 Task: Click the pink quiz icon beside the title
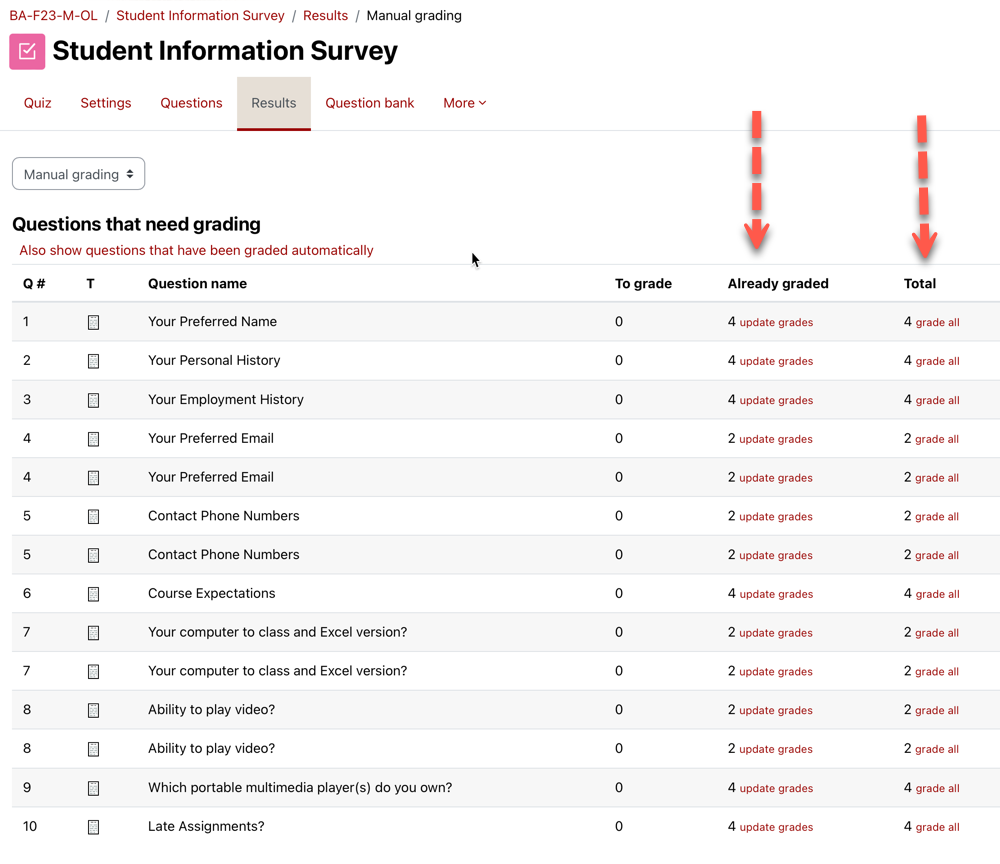click(27, 51)
